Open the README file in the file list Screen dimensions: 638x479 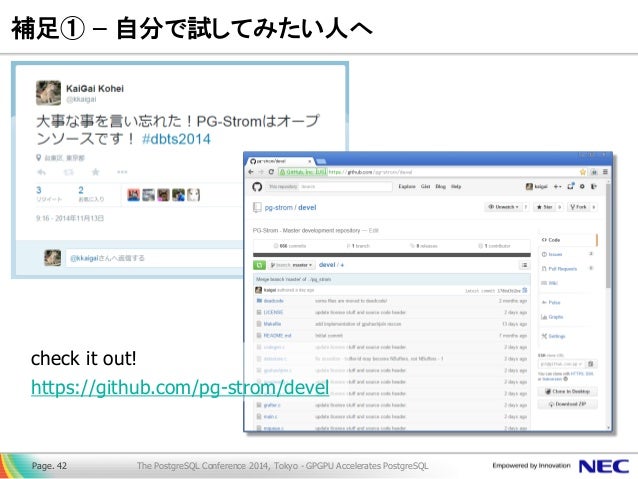[277, 336]
